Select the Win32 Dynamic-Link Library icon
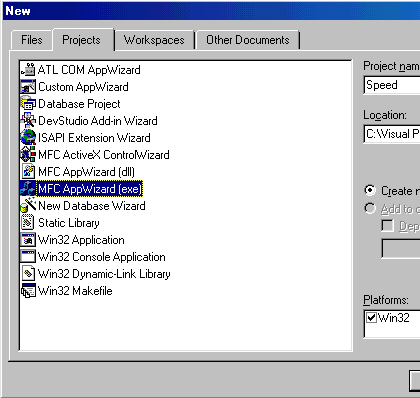Screen dimensions: 420x398 click(28, 274)
